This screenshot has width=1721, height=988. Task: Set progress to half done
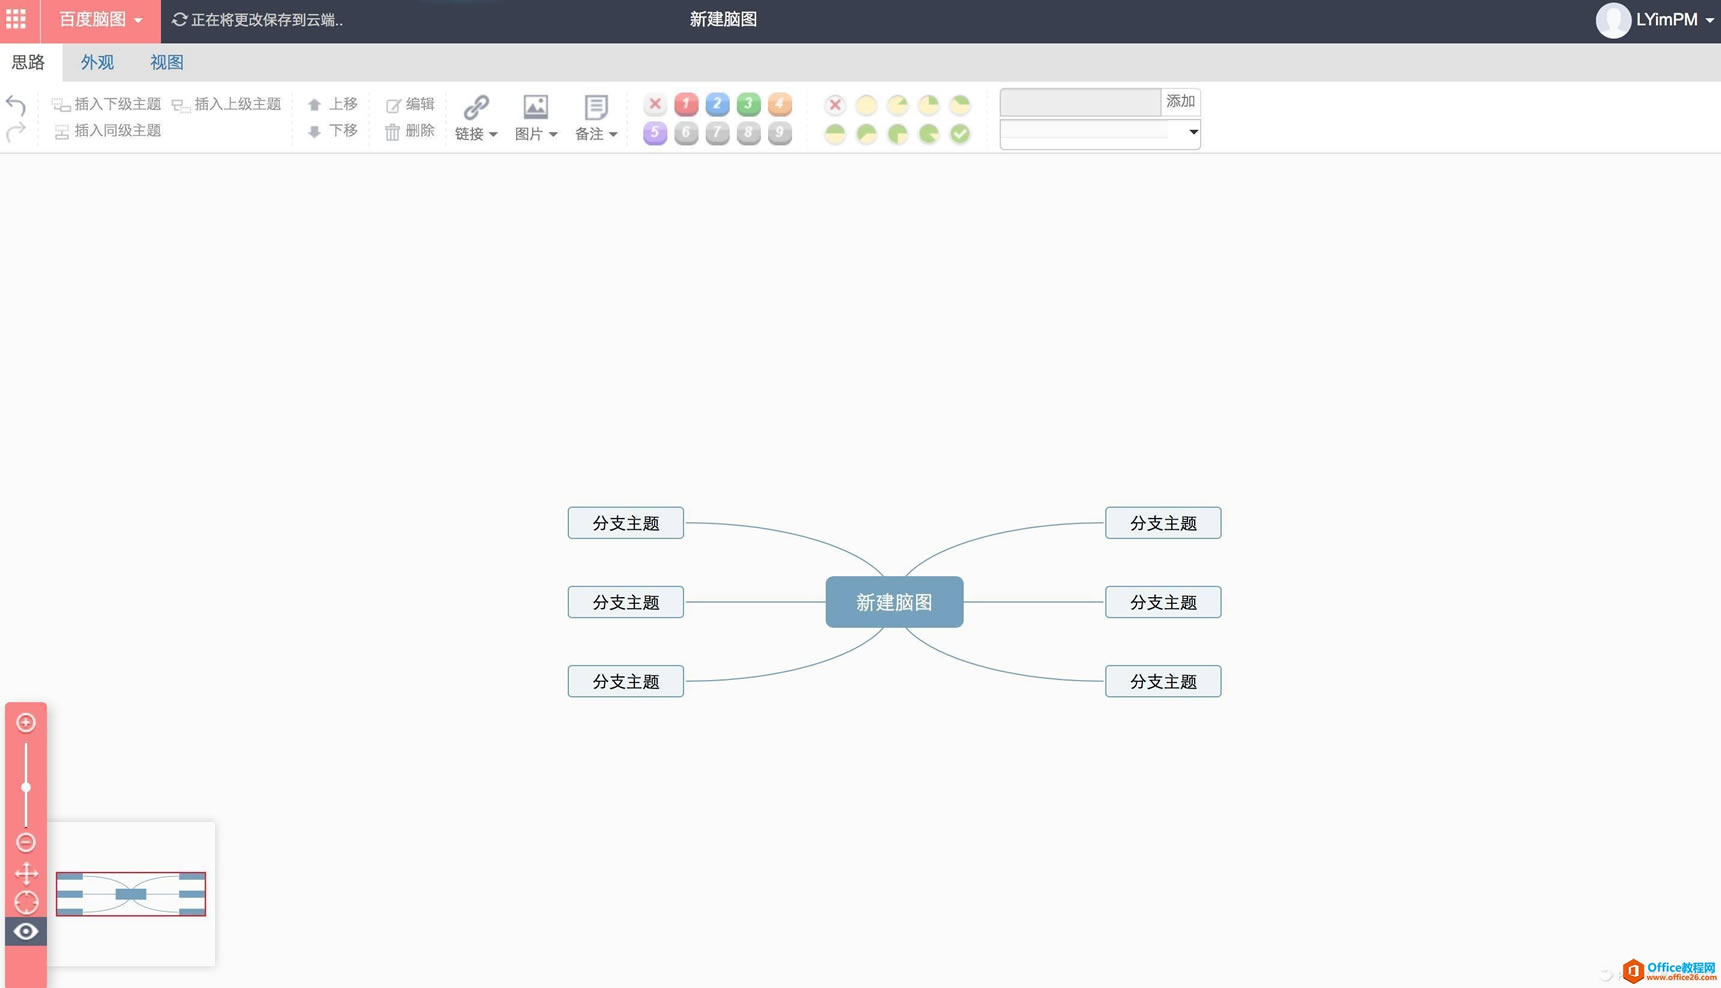pyautogui.click(x=835, y=133)
